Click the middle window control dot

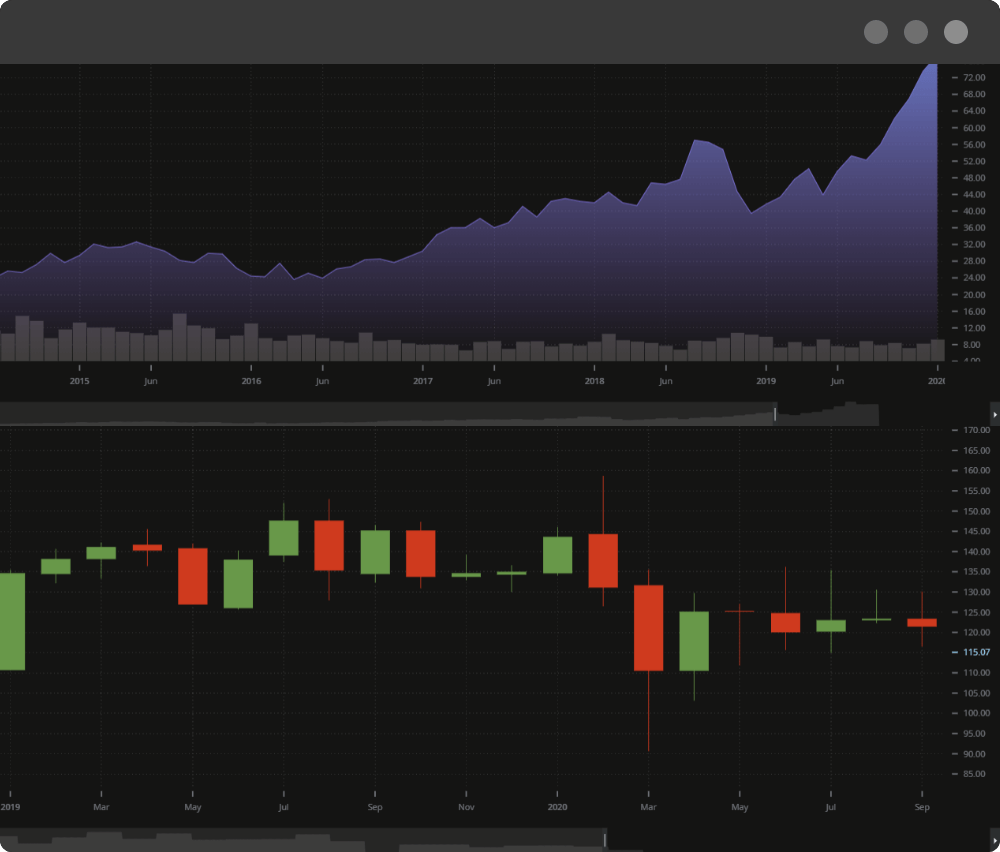pyautogui.click(x=916, y=32)
